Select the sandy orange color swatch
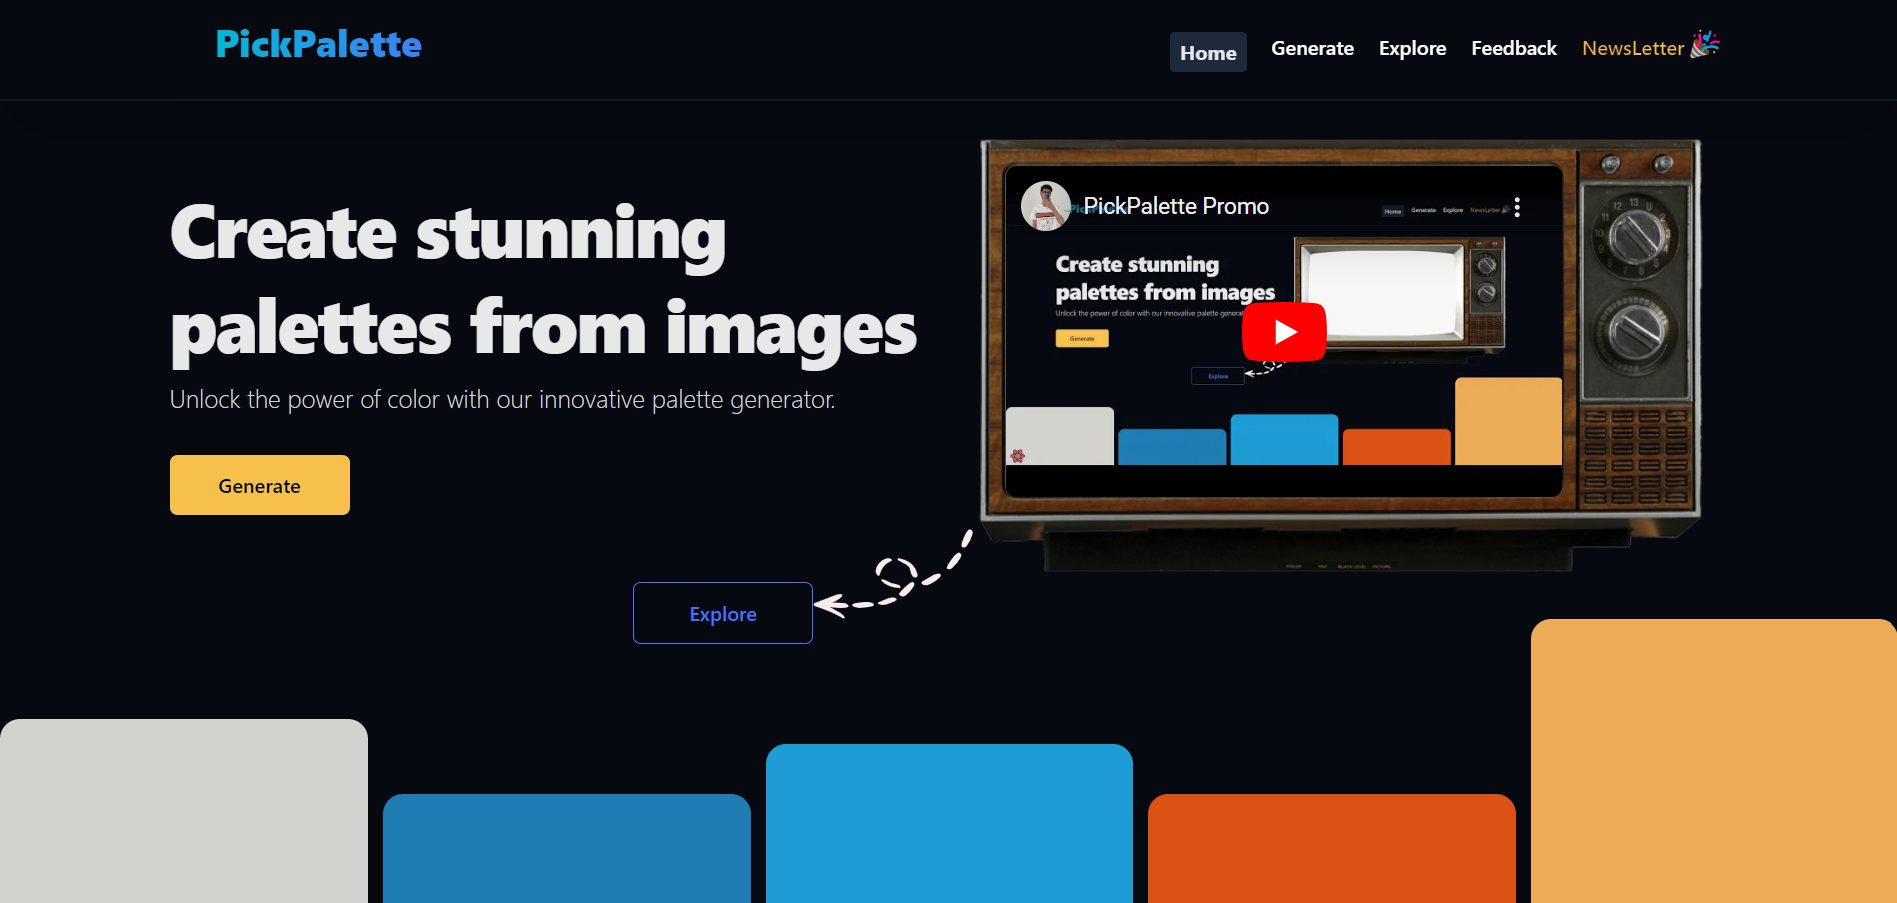 [1714, 761]
